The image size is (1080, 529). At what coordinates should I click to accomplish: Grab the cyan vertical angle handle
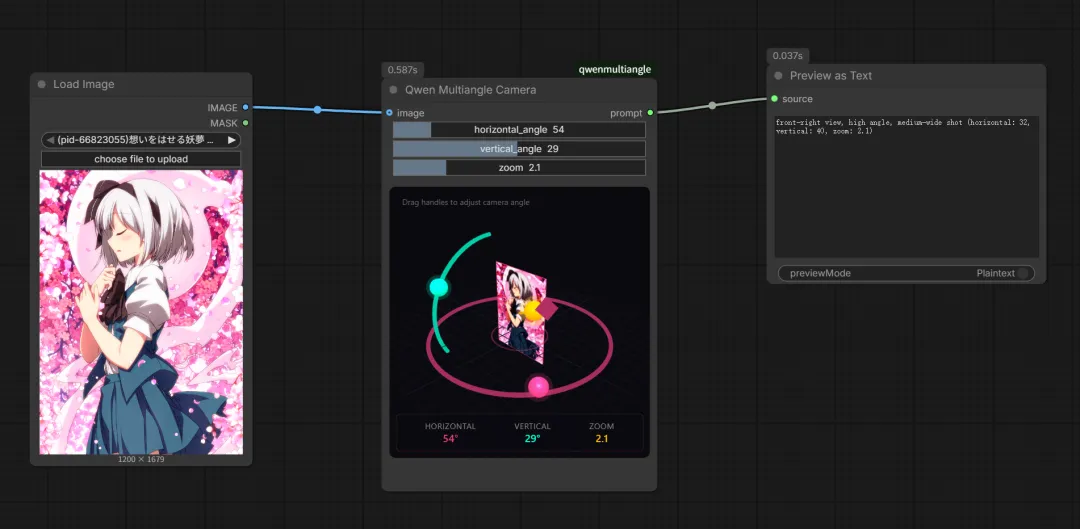point(439,287)
